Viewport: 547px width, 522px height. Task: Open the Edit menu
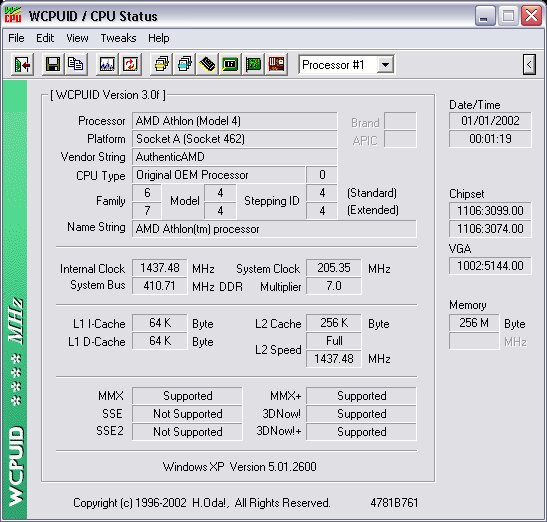(45, 38)
